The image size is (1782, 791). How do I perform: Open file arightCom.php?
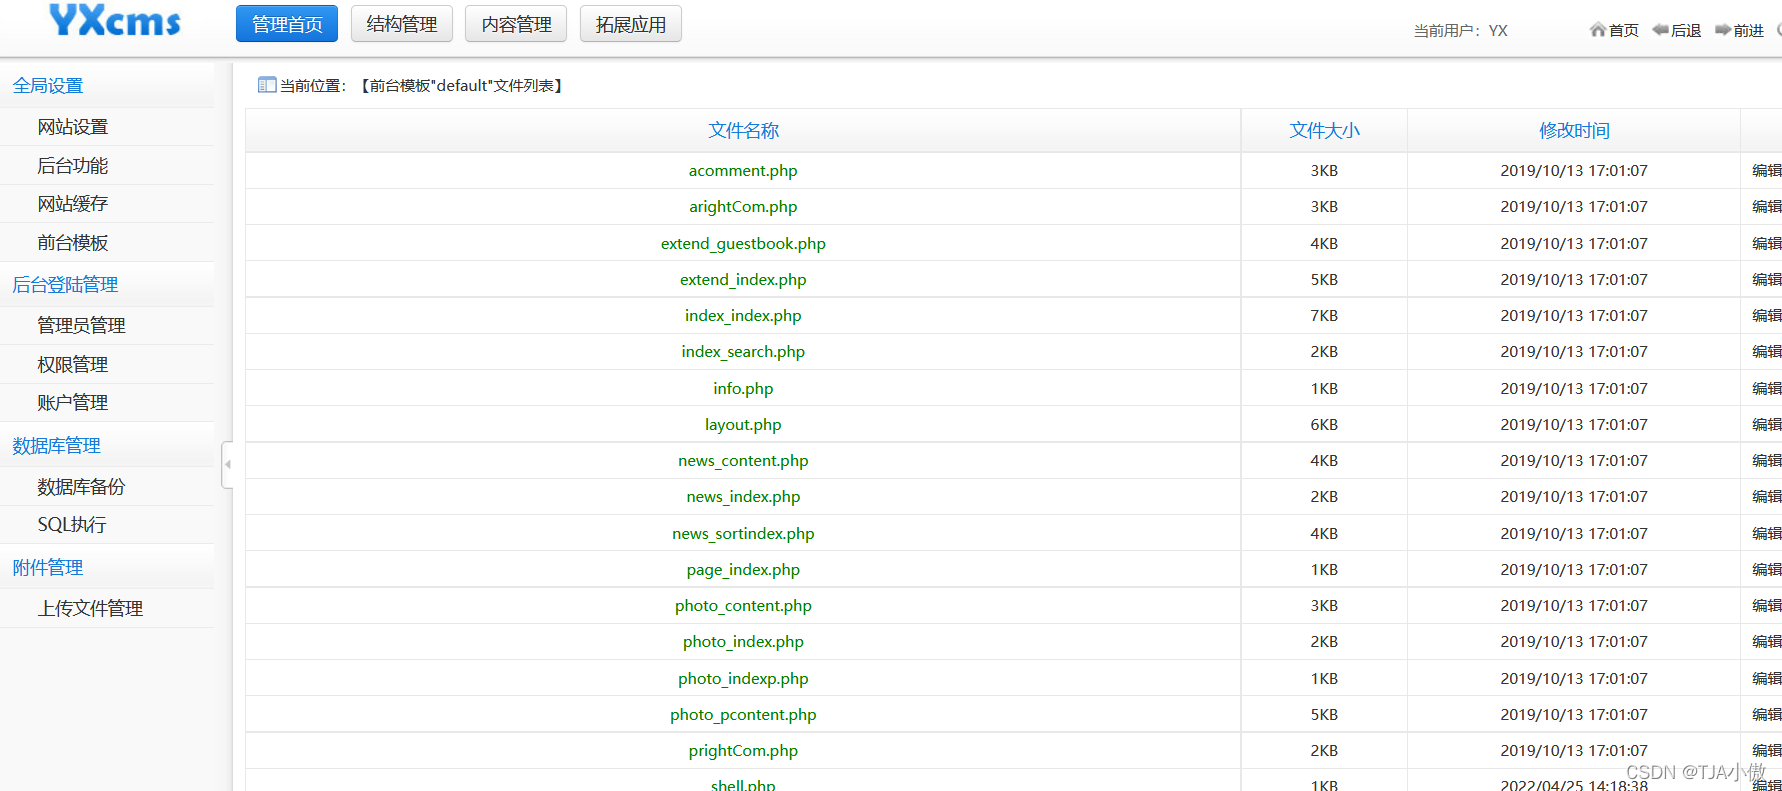743,207
